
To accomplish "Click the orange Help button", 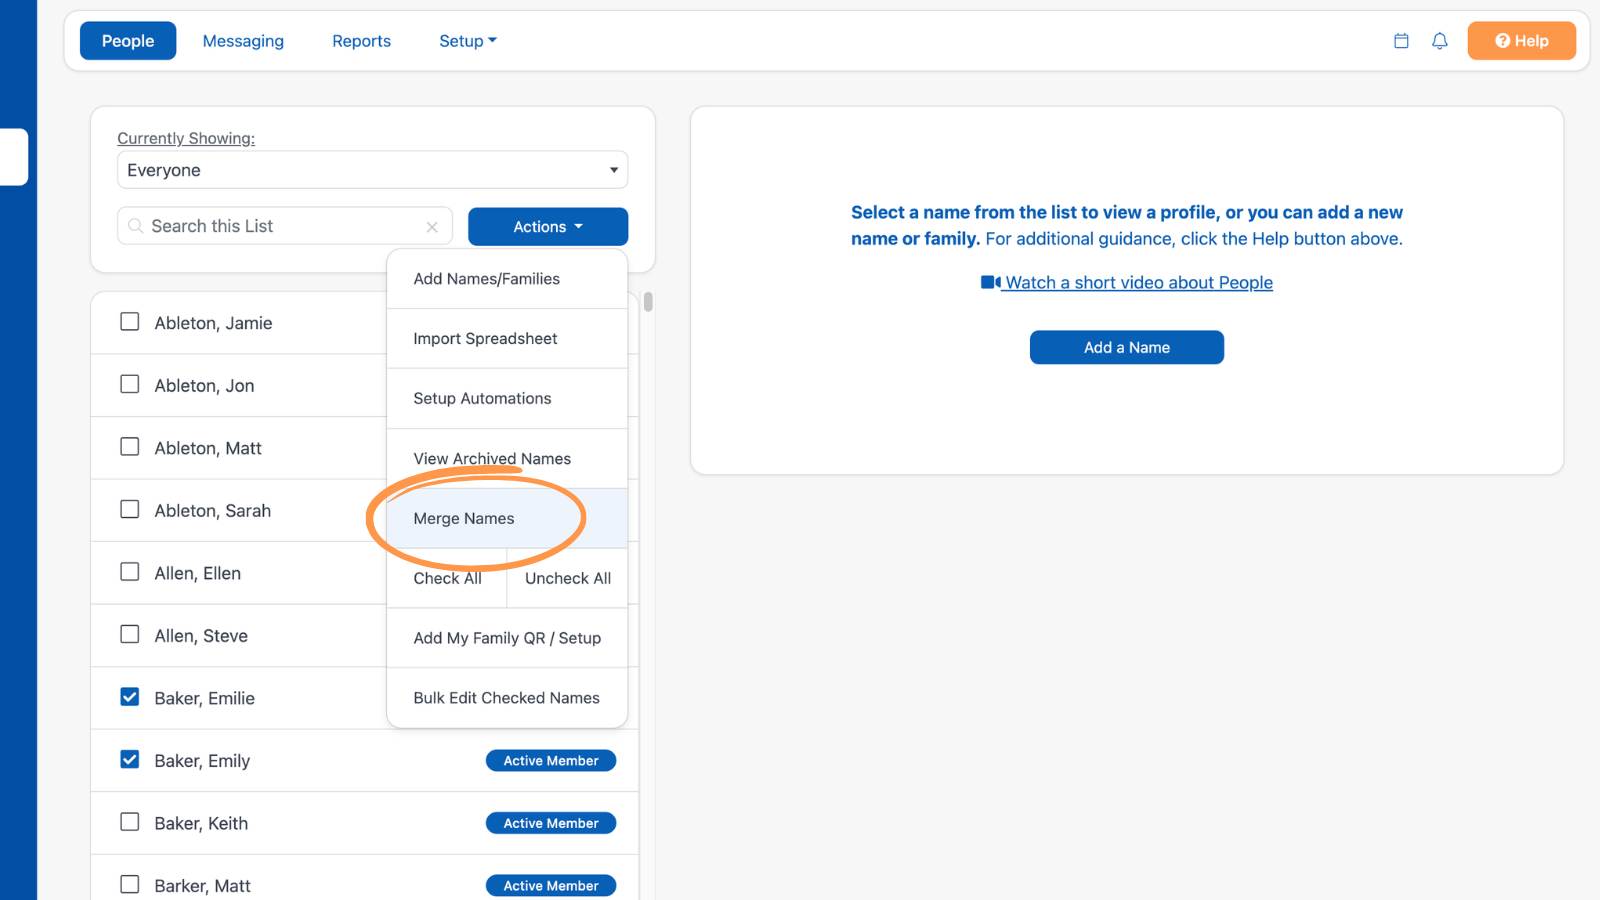I will tap(1521, 41).
